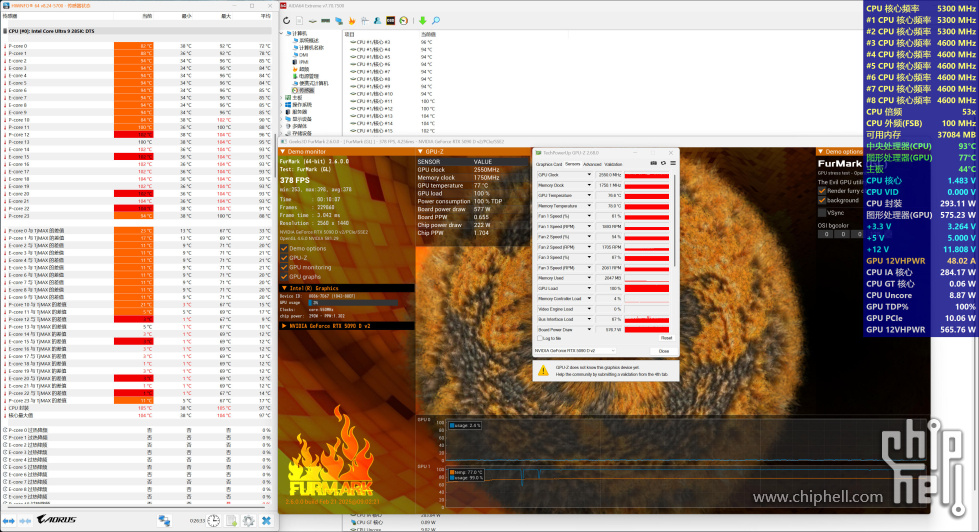Click the green download arrow in AIDA64 toolbar

(x=423, y=20)
